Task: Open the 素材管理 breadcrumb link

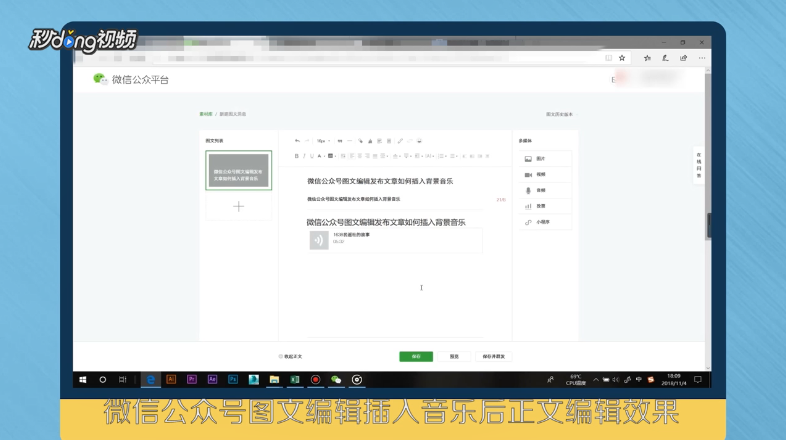Action: tap(206, 114)
